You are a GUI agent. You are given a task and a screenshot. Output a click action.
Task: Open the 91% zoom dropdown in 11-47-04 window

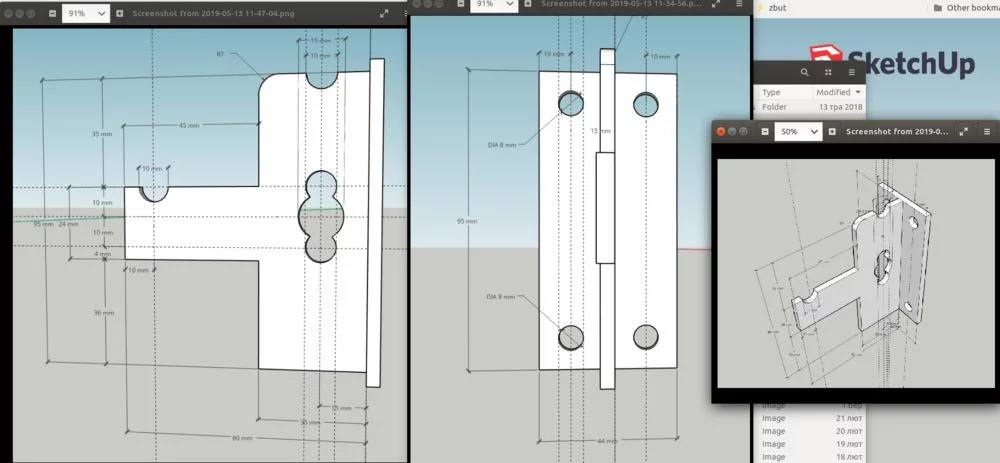[x=85, y=13]
